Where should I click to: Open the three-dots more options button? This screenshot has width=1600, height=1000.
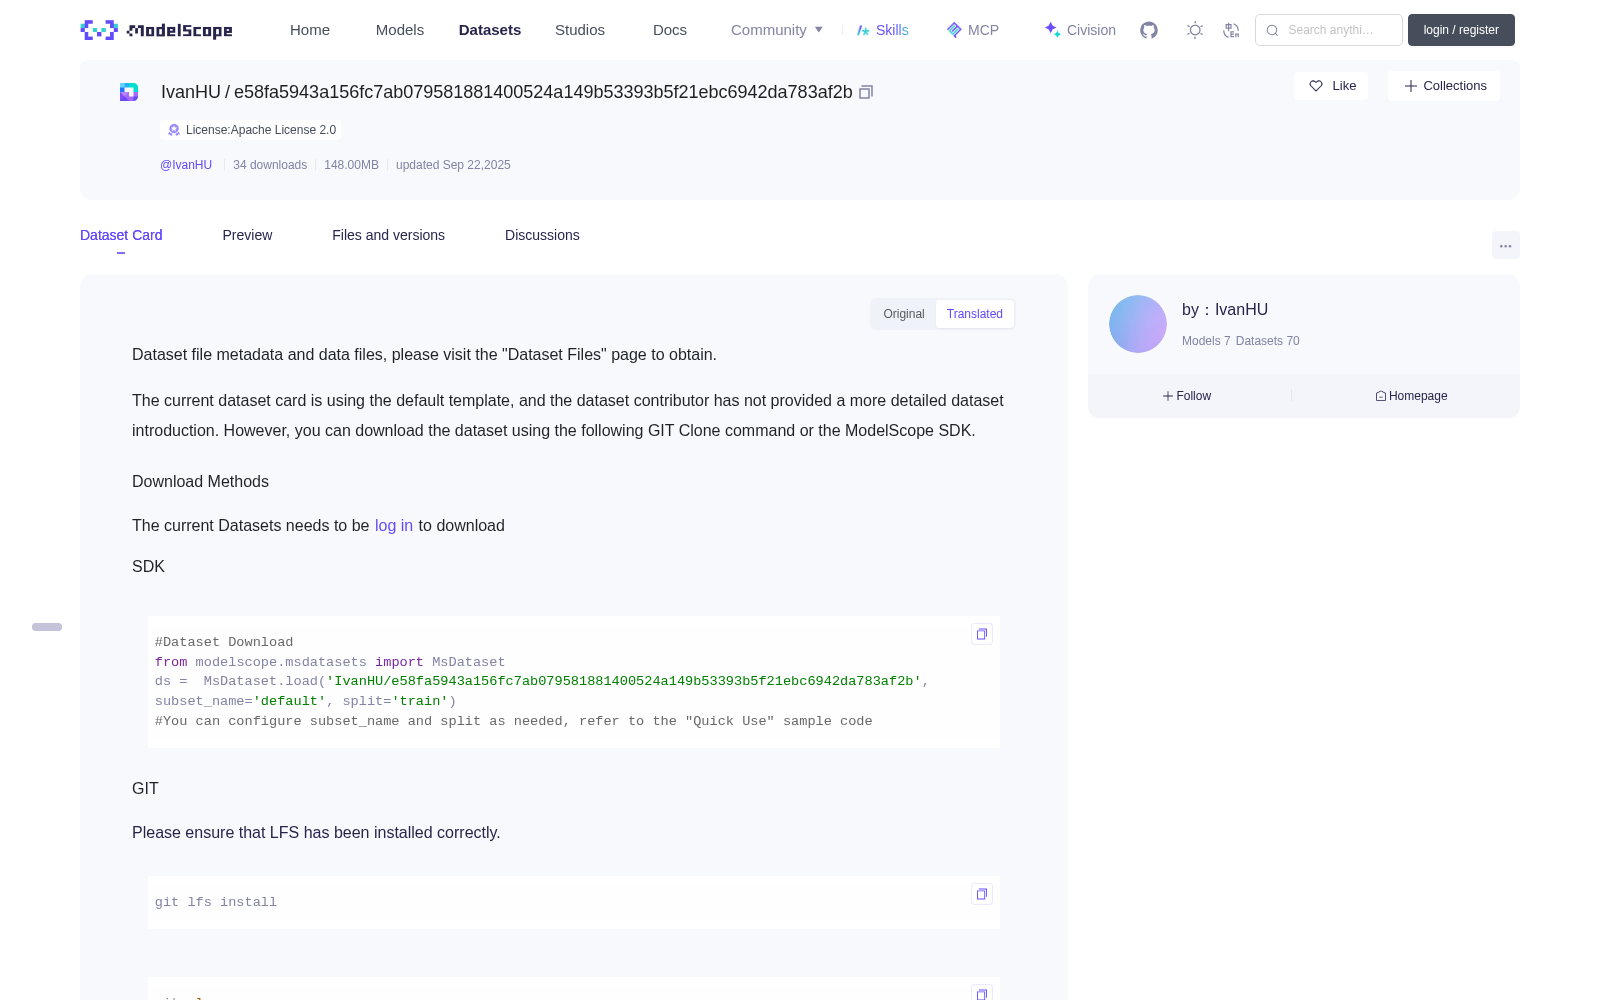point(1506,245)
